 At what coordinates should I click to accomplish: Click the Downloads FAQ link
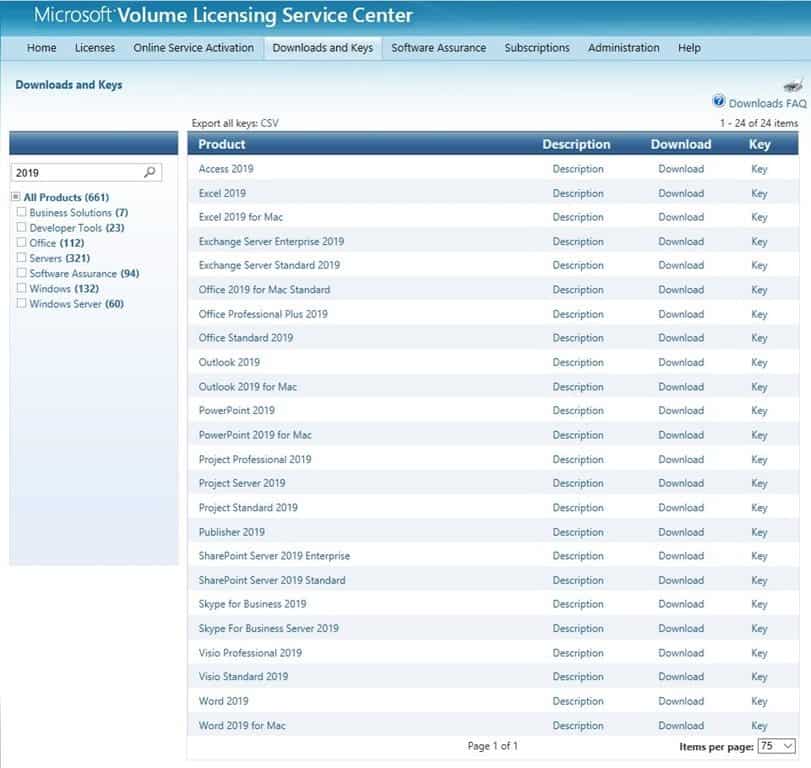point(767,103)
